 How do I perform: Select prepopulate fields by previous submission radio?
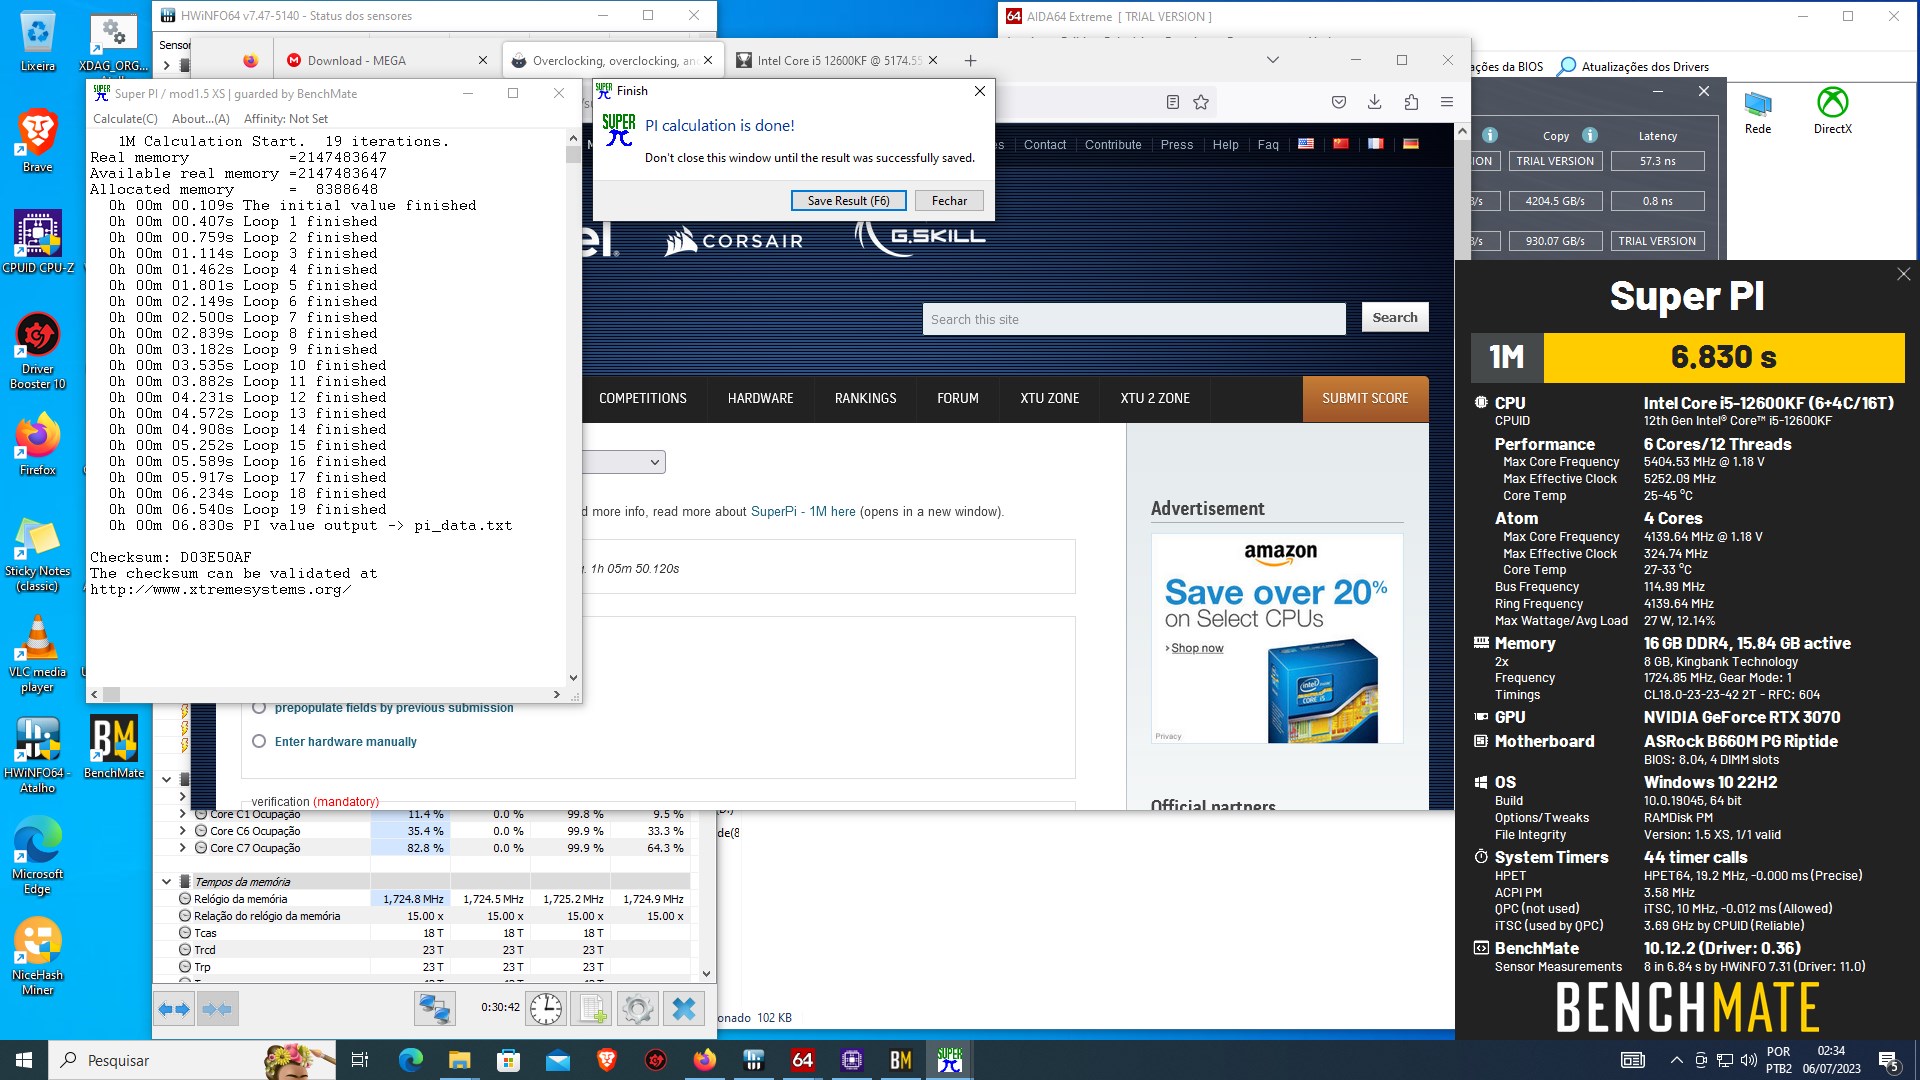(259, 707)
